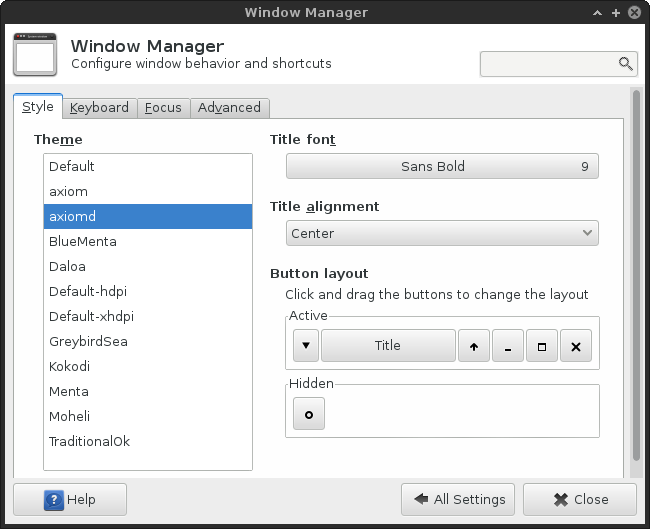Click the Help button
650x529 pixels.
coord(70,499)
